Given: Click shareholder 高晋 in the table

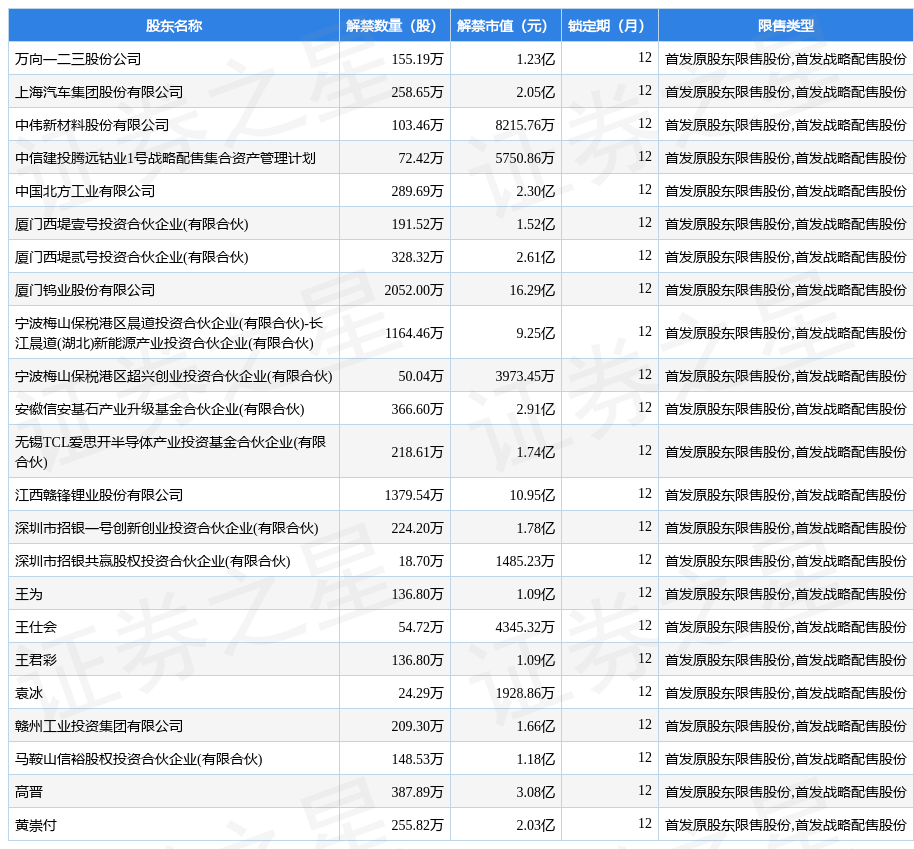Looking at the screenshot, I should pyautogui.click(x=29, y=792).
